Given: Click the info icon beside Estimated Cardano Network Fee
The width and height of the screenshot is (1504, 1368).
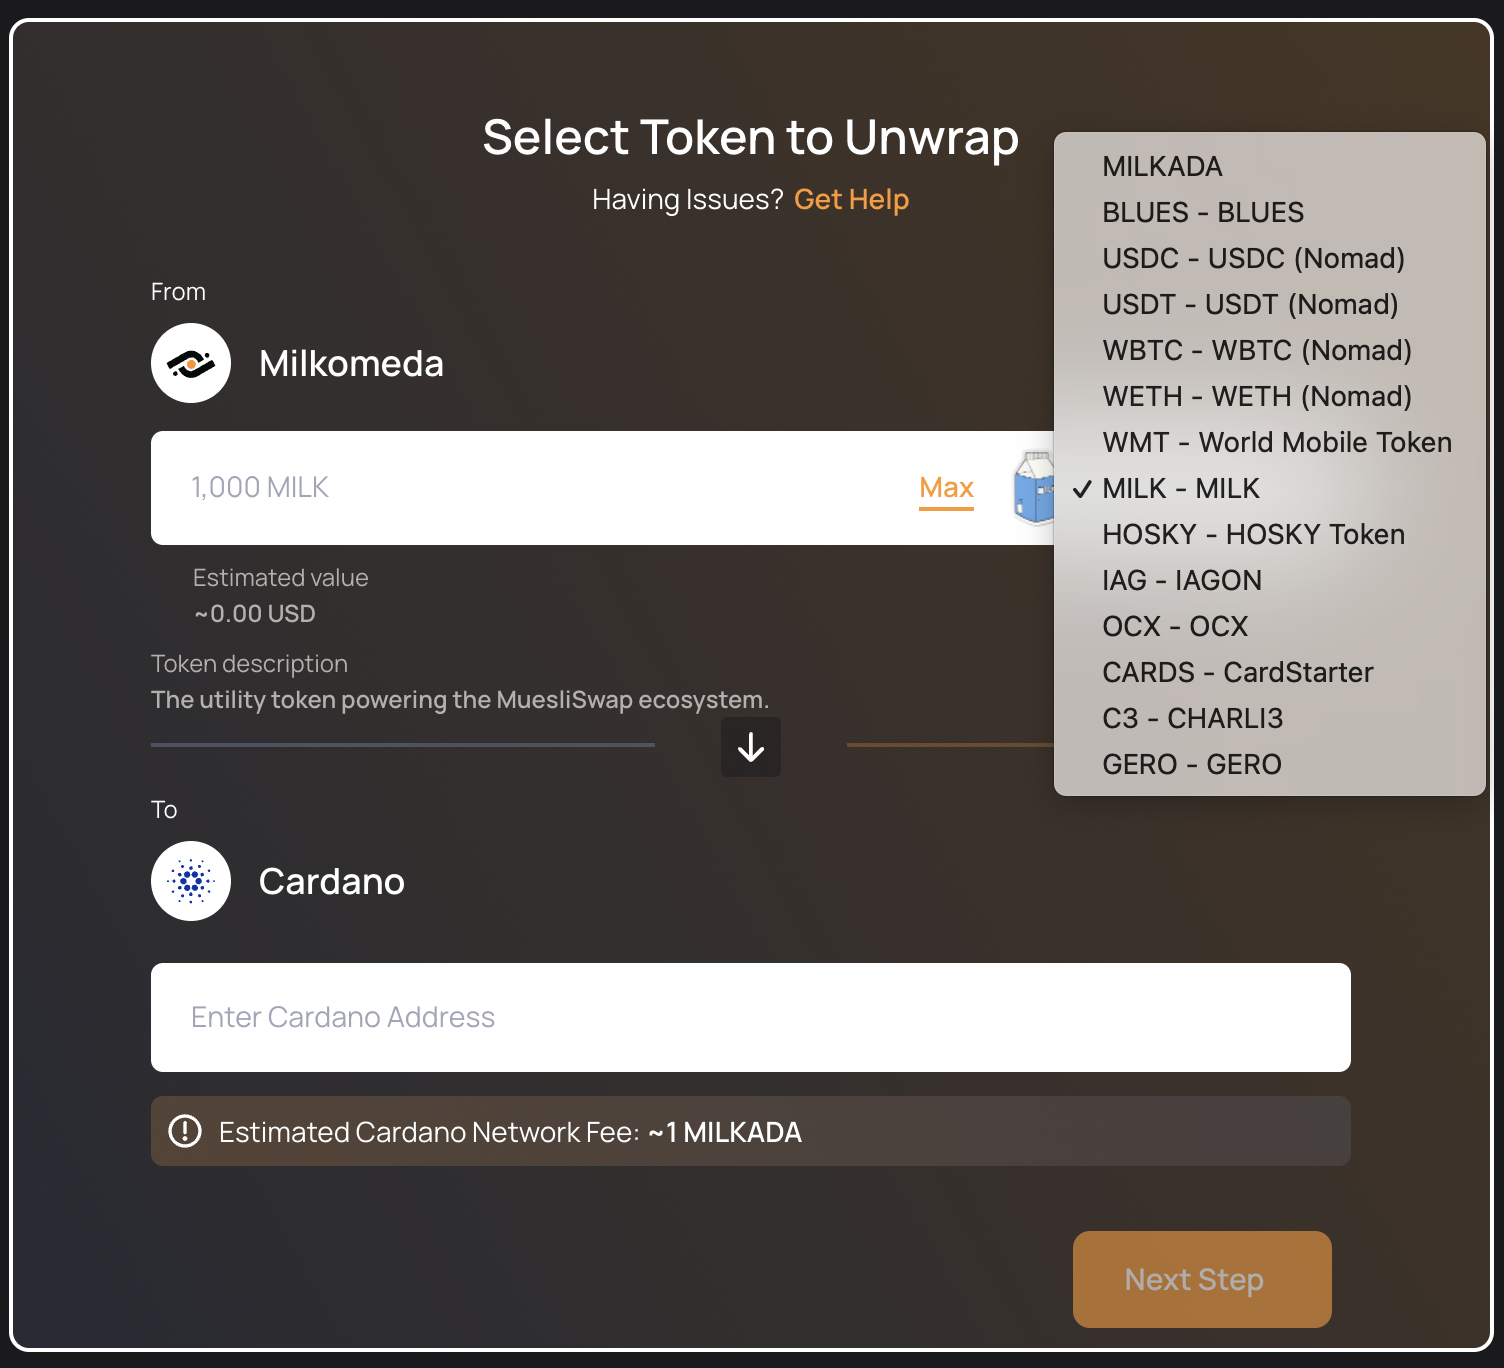Looking at the screenshot, I should click(184, 1131).
